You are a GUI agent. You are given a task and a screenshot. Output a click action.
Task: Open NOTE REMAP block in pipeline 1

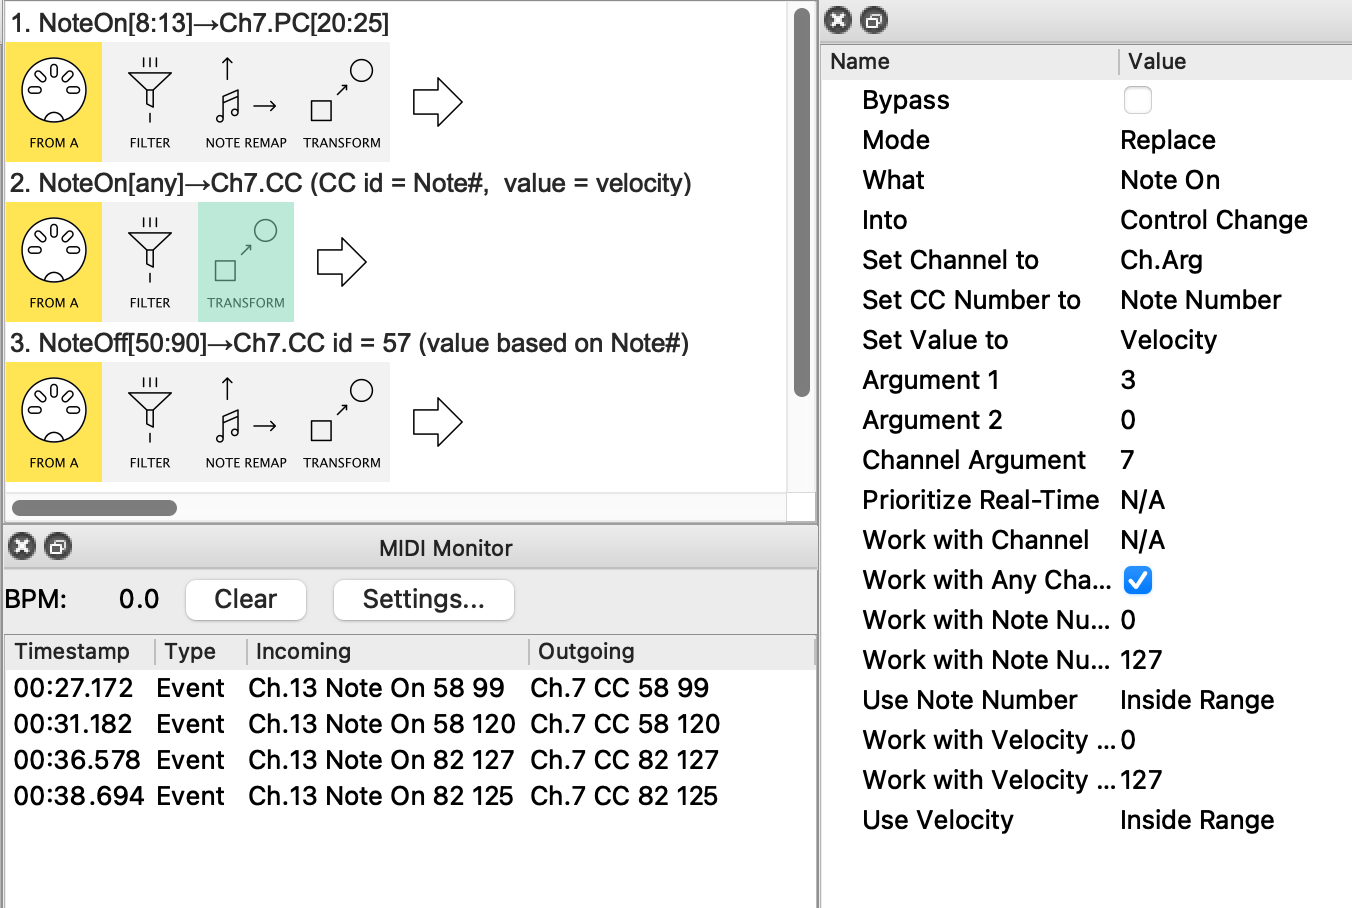point(246,102)
